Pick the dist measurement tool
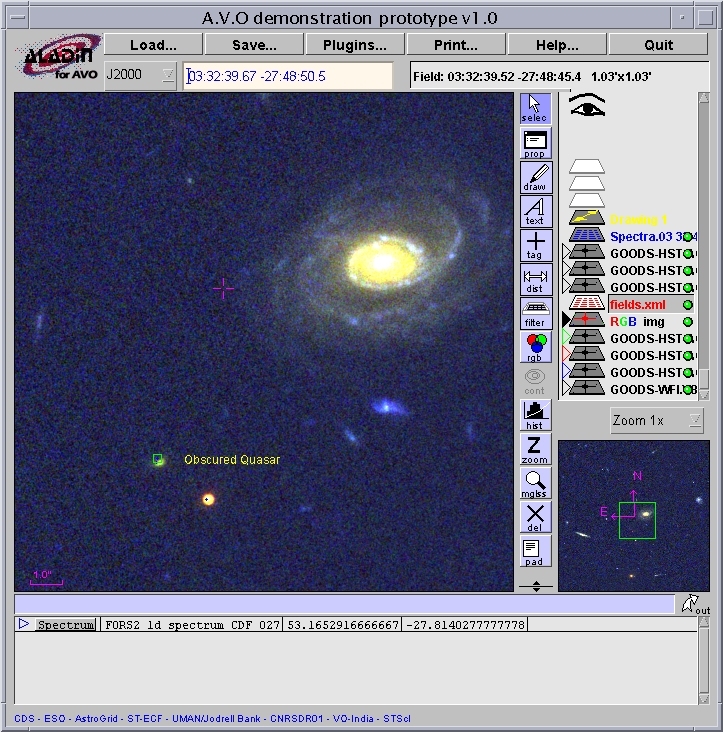Viewport: 723px width, 732px height. click(535, 280)
